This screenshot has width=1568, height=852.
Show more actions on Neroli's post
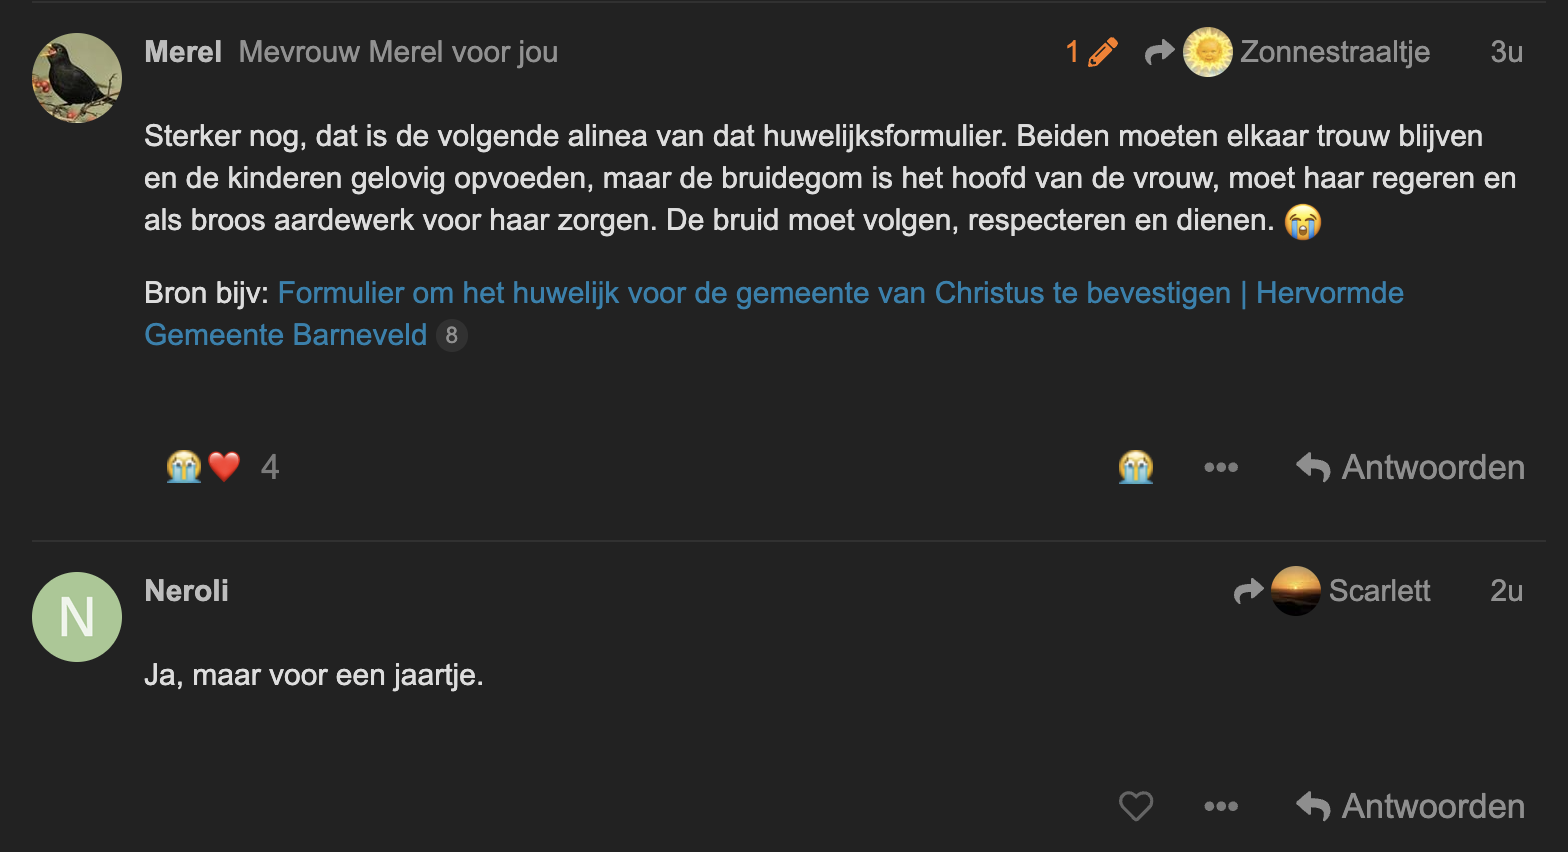point(1221,806)
